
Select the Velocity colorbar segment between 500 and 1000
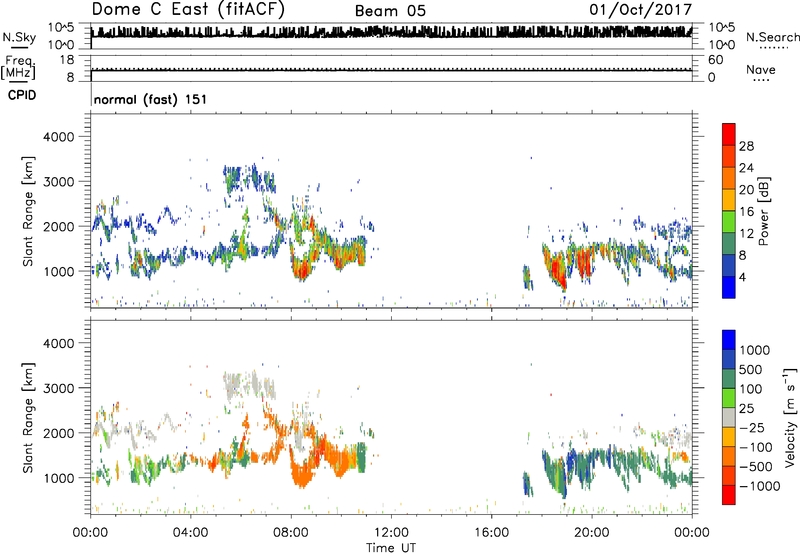[x=729, y=360]
